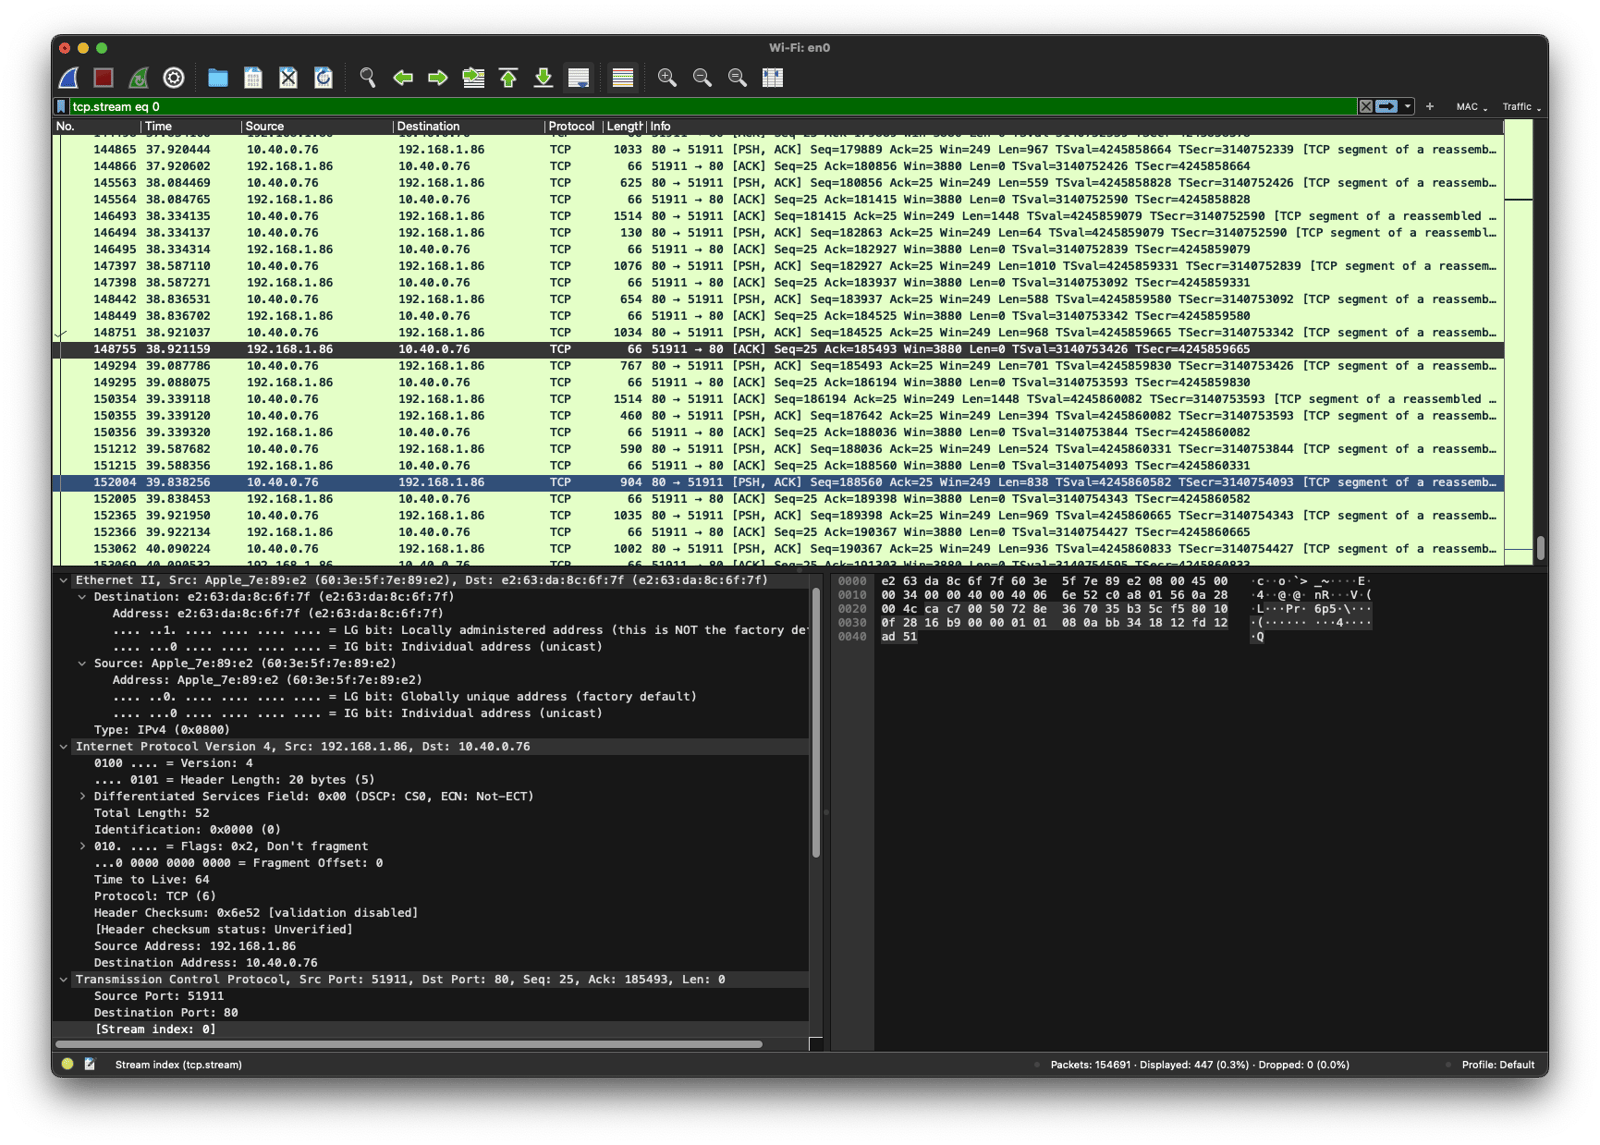Open a capture file with the folder icon

click(216, 77)
